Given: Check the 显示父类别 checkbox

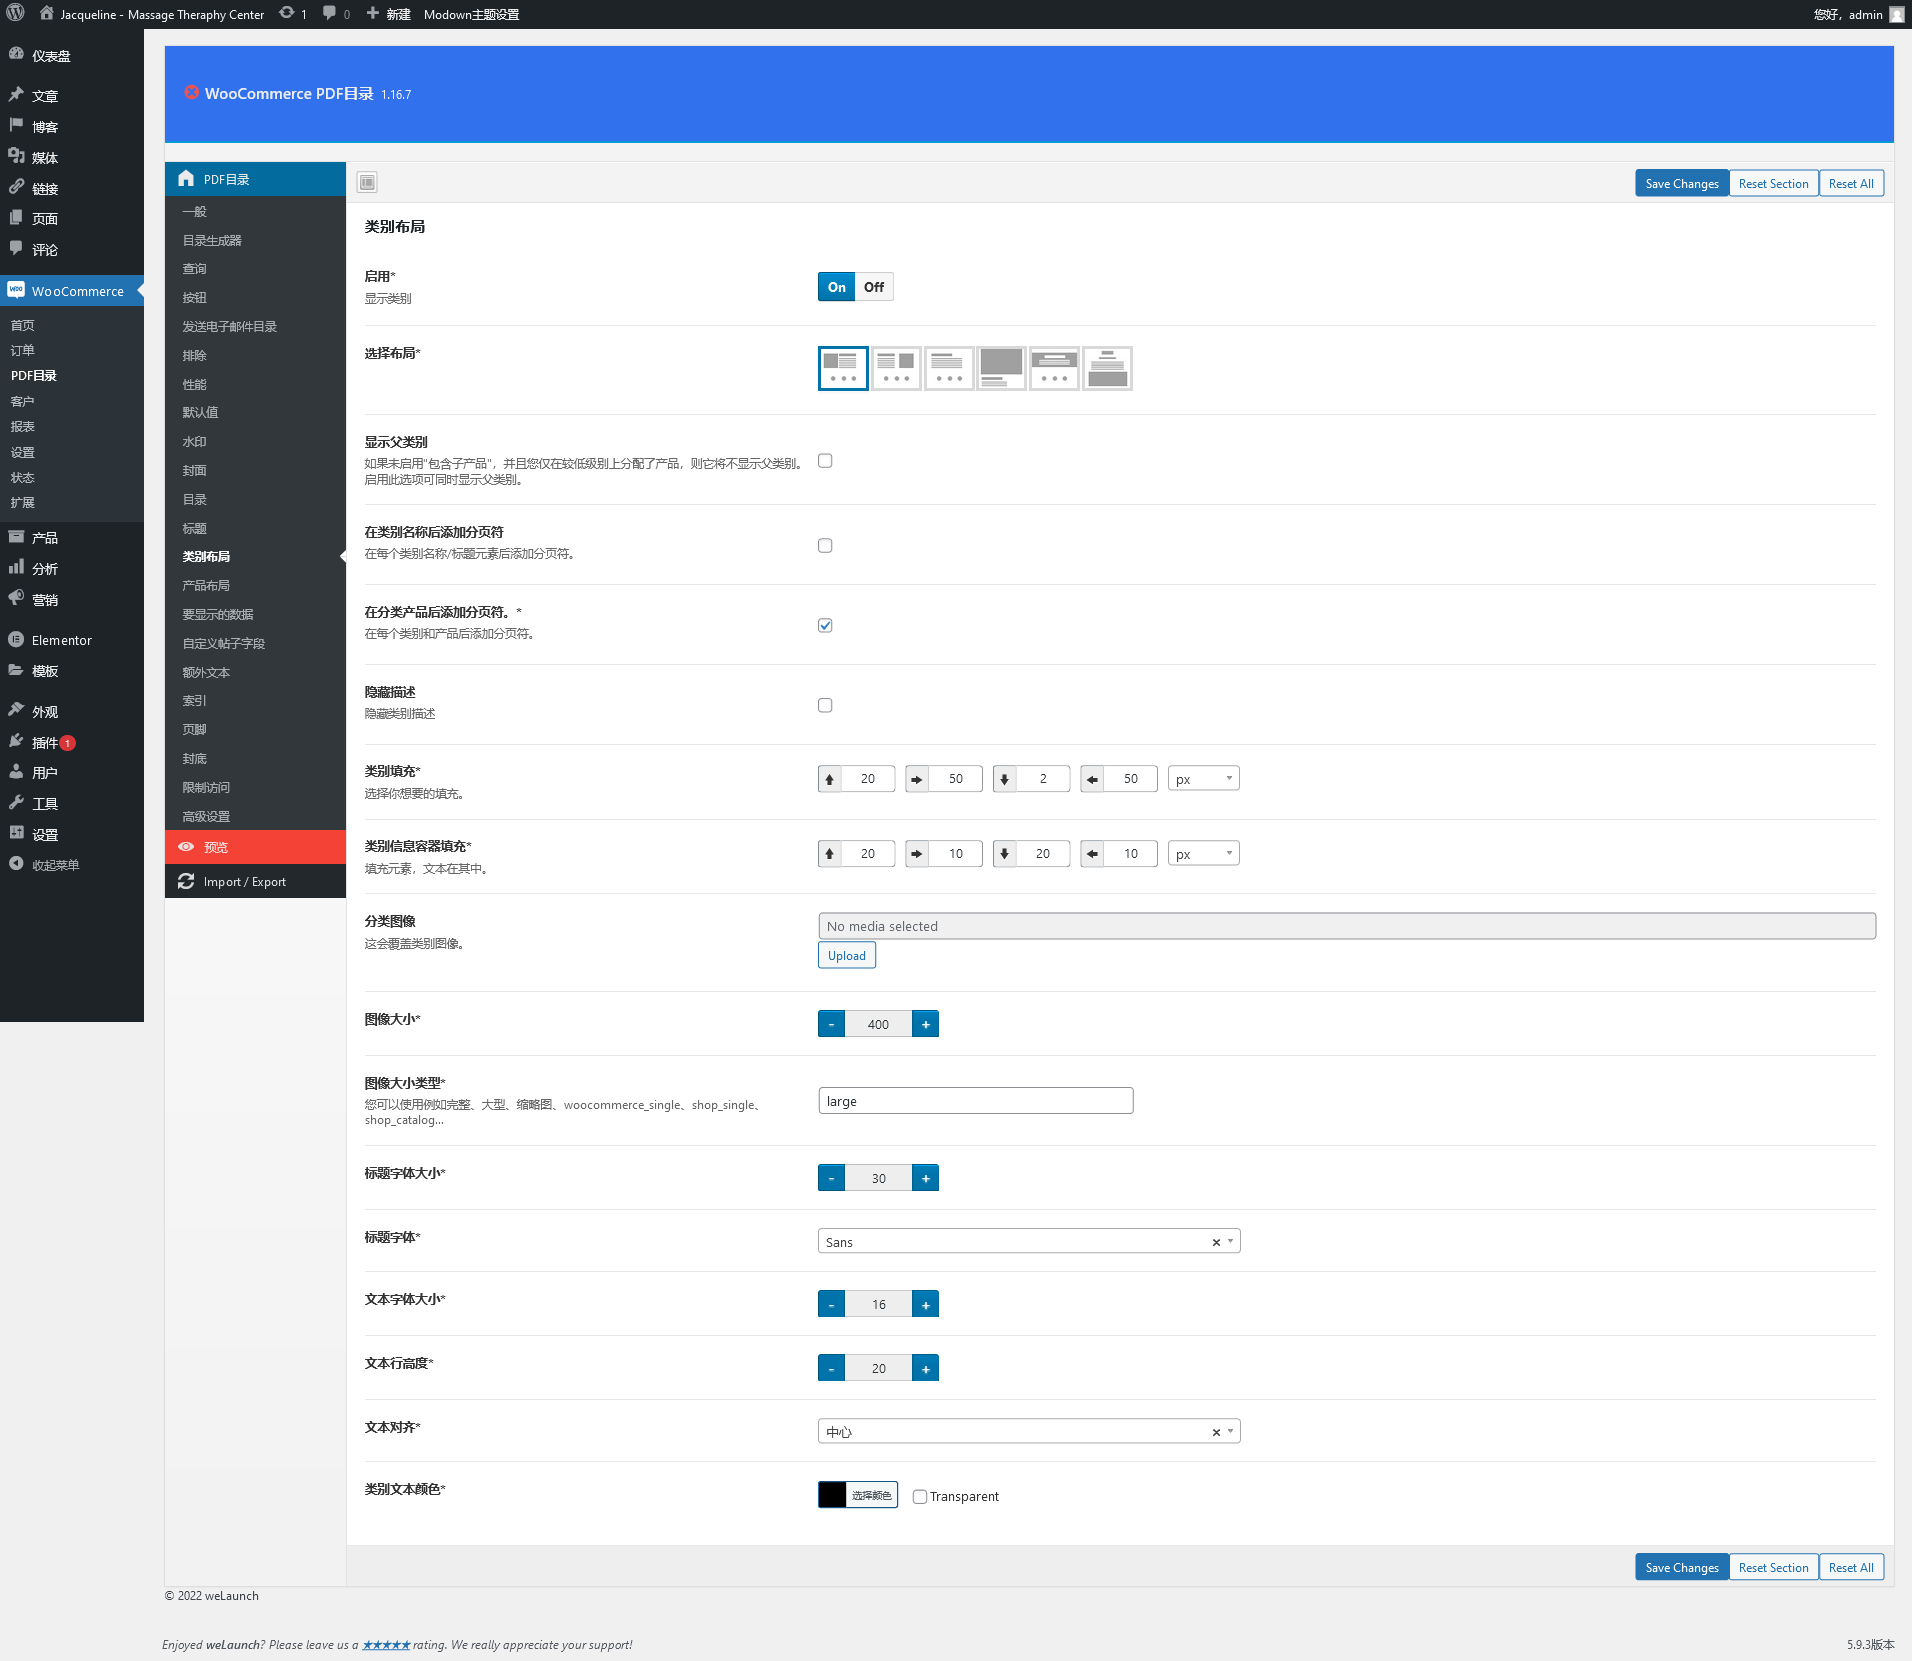Looking at the screenshot, I should [x=825, y=461].
